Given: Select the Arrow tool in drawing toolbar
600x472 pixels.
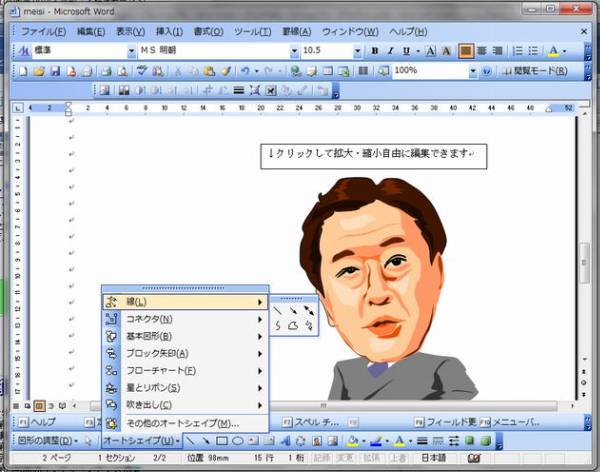Looking at the screenshot, I should pos(206,441).
